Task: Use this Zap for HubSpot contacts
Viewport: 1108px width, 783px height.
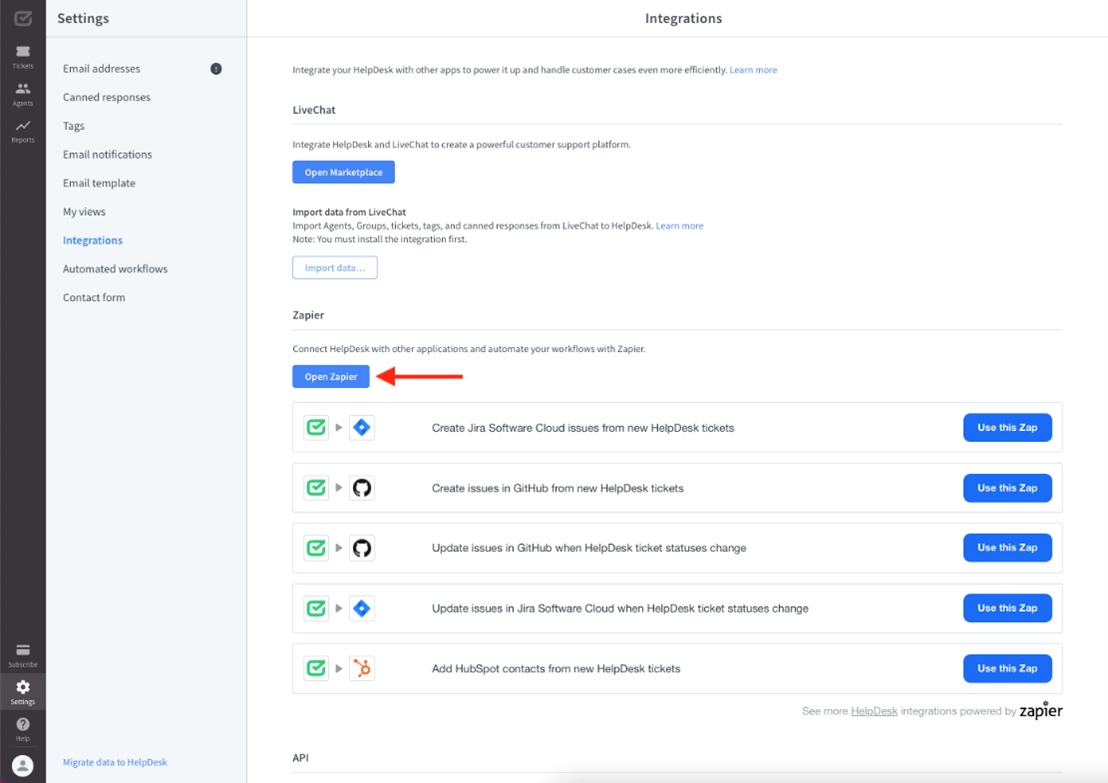Action: 1007,668
